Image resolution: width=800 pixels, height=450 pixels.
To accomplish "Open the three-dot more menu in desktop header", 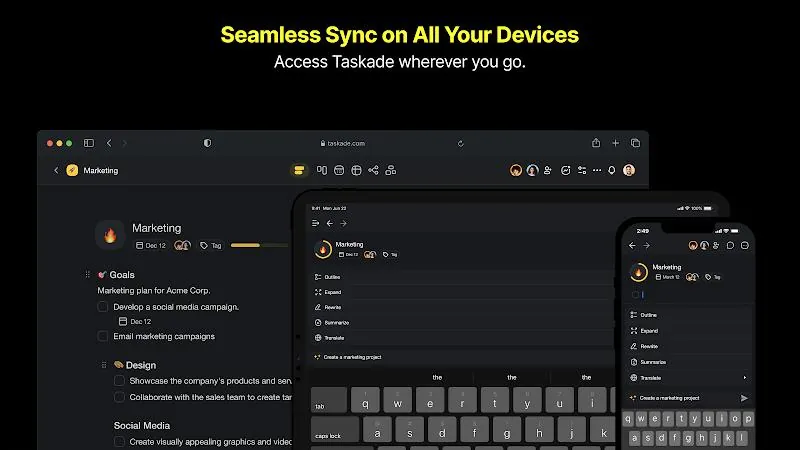I will pyautogui.click(x=597, y=170).
